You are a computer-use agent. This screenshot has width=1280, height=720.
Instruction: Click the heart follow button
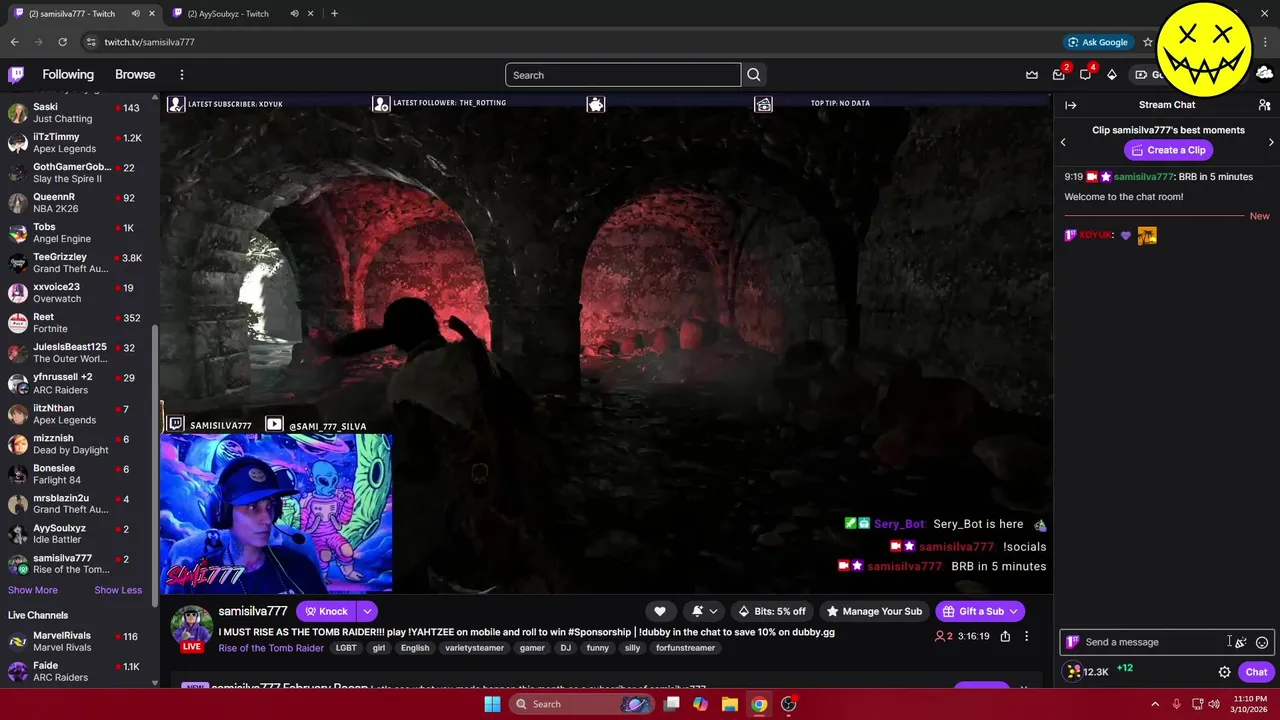[660, 611]
